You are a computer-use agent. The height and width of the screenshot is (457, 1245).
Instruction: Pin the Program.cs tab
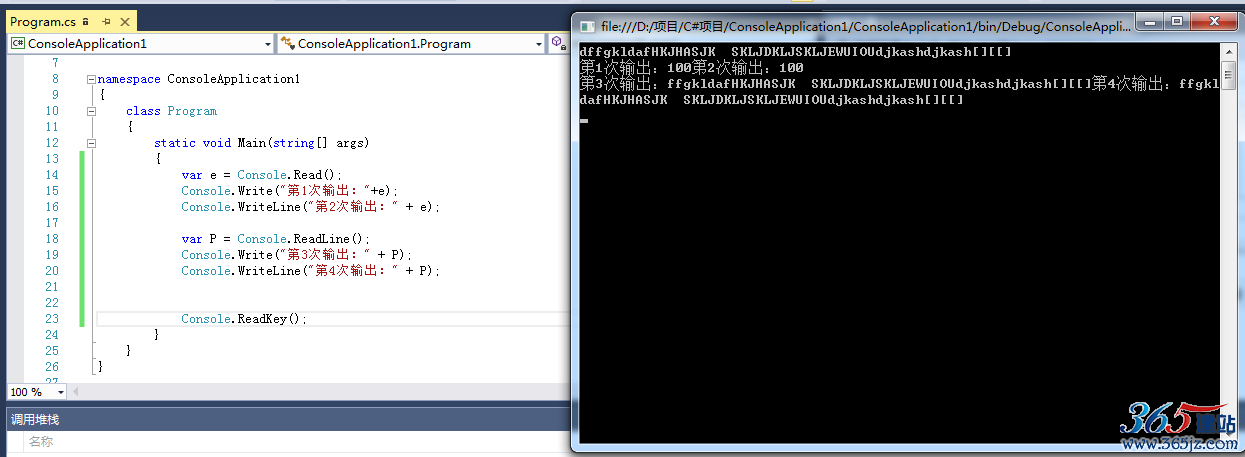[x=106, y=22]
